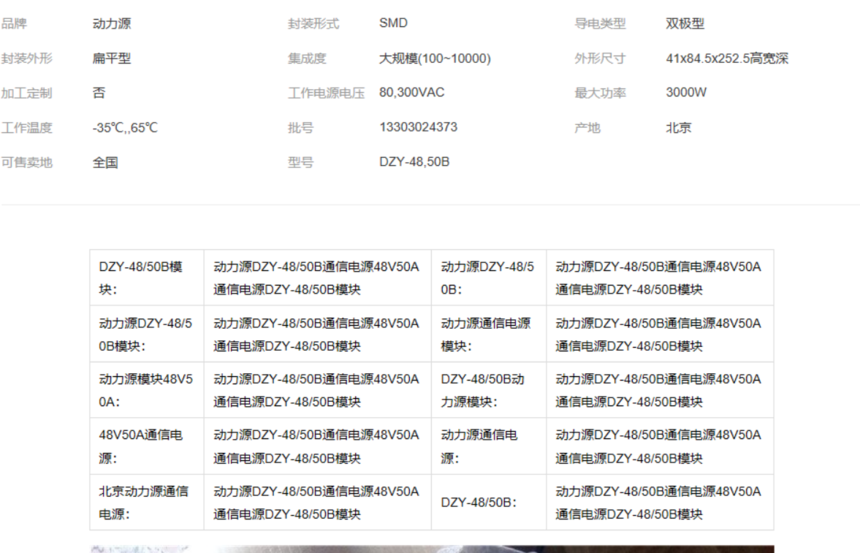Screen dimensions: 860x553
Task: Click the '可售卖地' label
Action: (26, 162)
